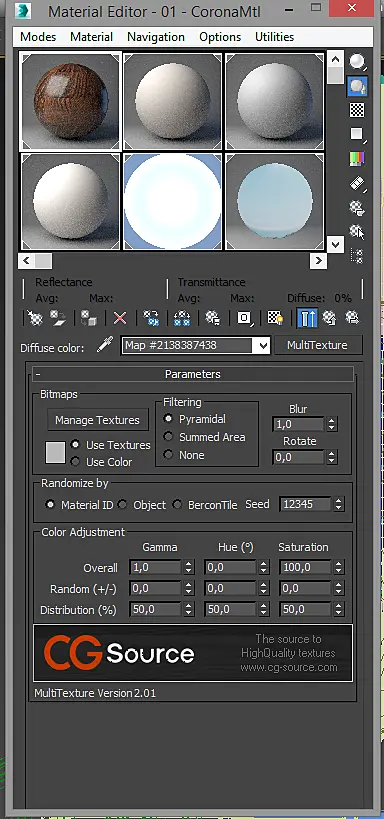The image size is (384, 819).
Task: Click the sample slots scroll-right arrow
Action: (318, 260)
